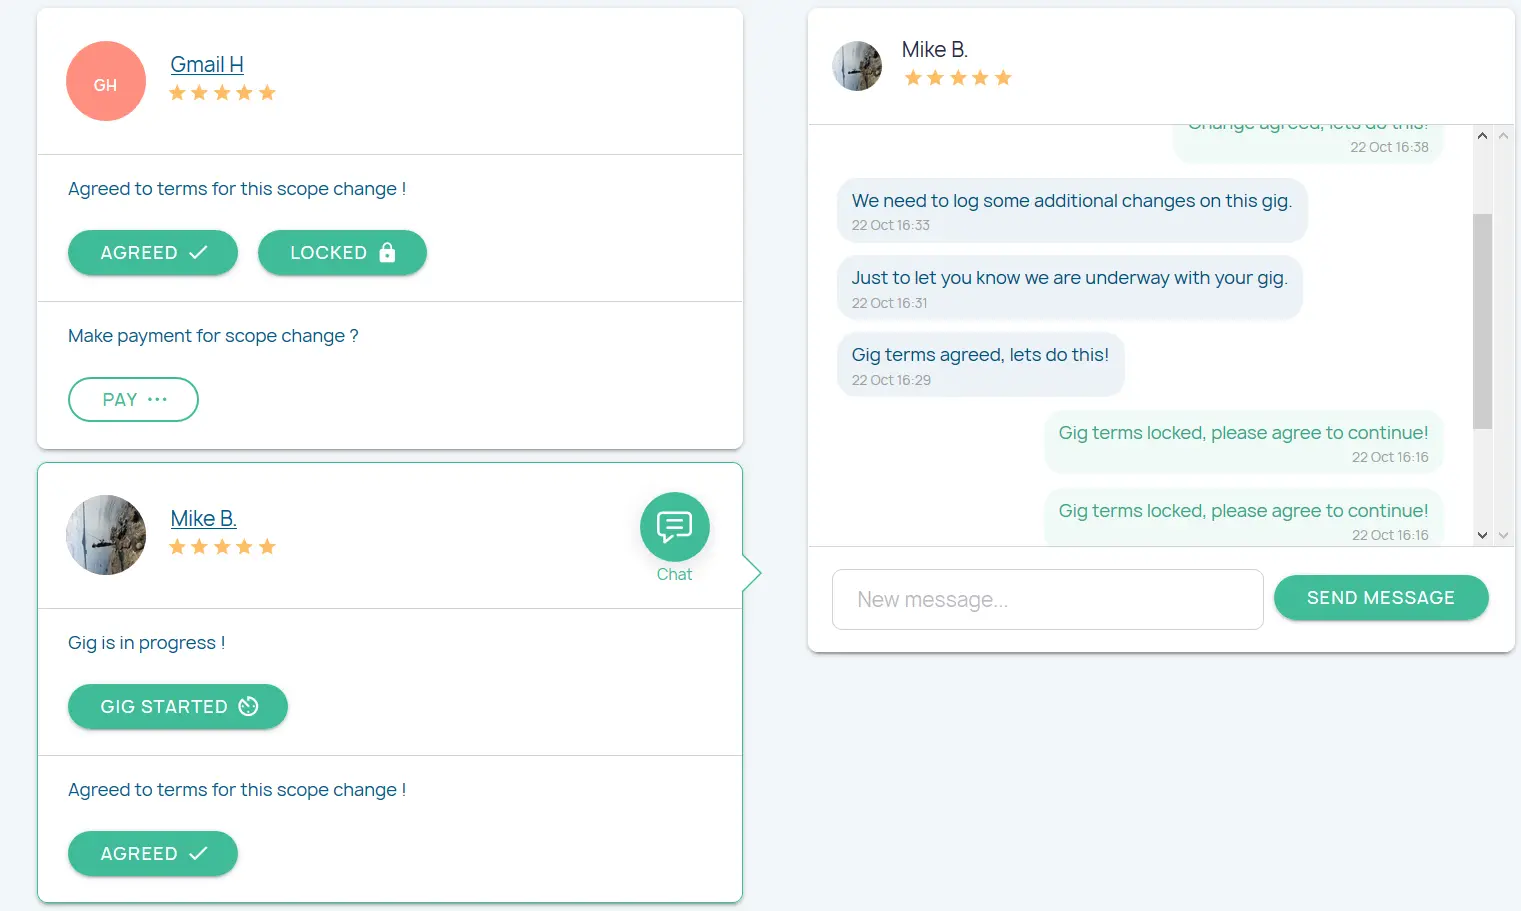The height and width of the screenshot is (911, 1521).
Task: Click checkmark on Mike B.'s AGREED button
Action: tap(198, 854)
